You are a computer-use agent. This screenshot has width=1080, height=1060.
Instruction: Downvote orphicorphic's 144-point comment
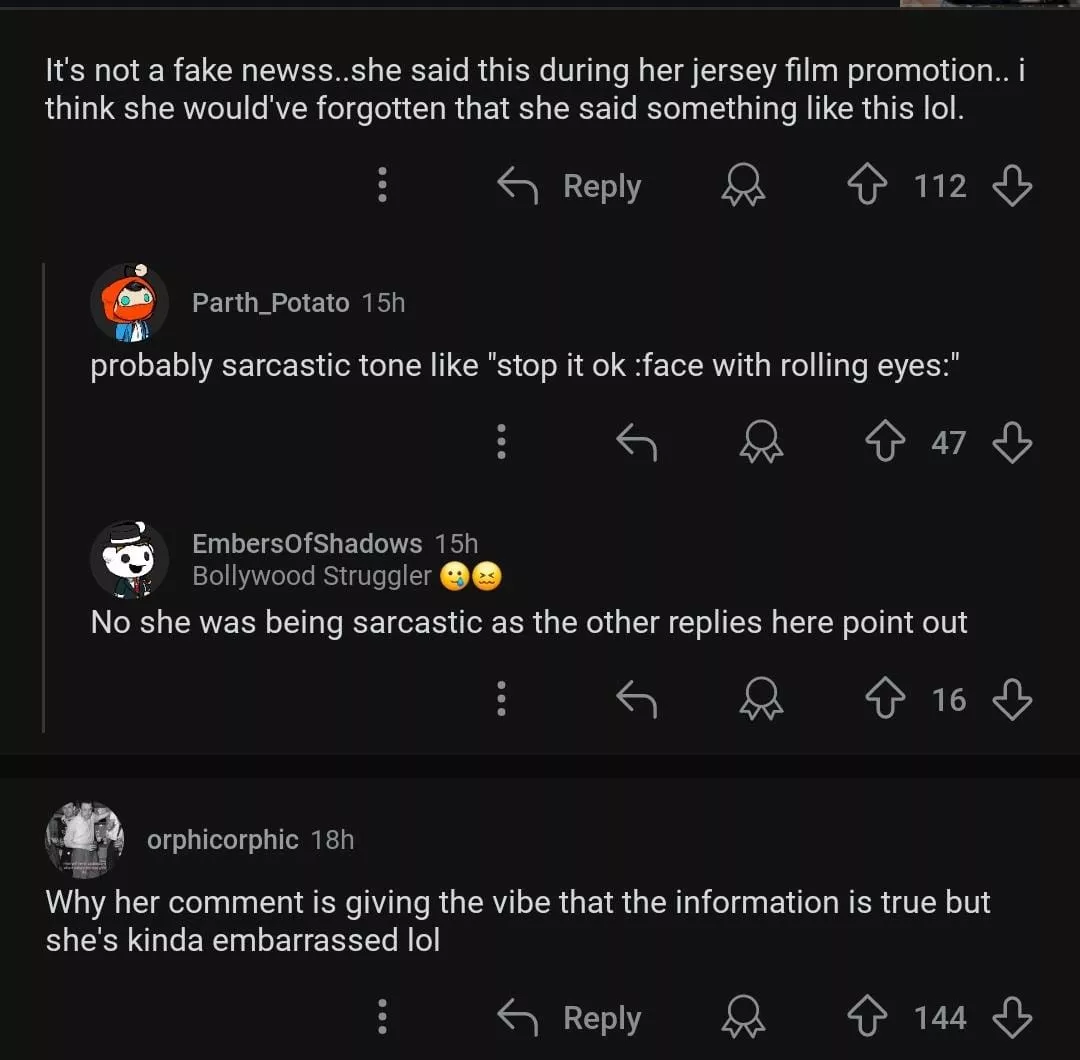coord(1011,1018)
